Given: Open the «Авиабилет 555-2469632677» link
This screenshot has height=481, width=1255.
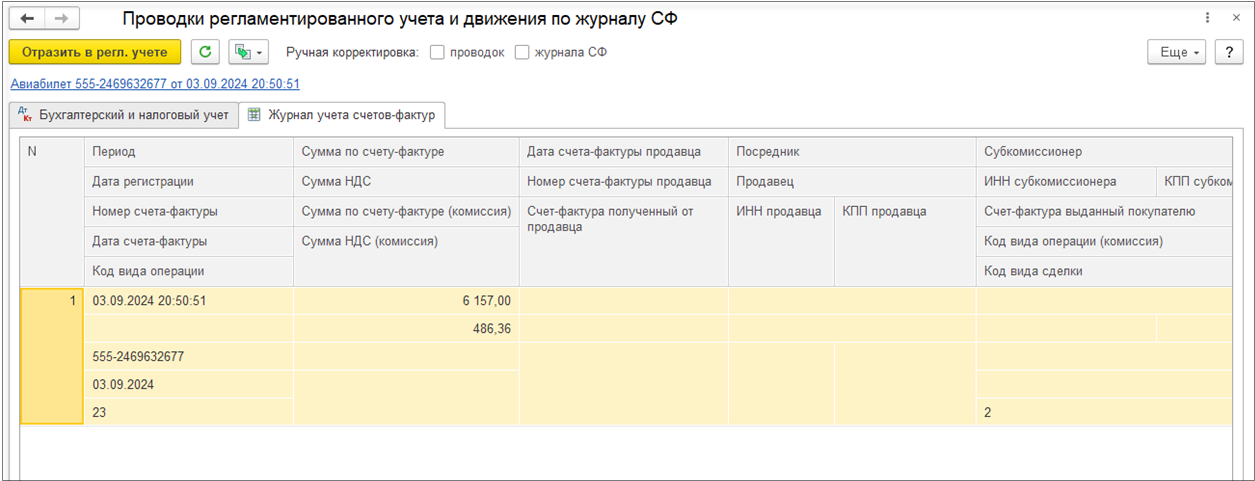Looking at the screenshot, I should pos(155,84).
